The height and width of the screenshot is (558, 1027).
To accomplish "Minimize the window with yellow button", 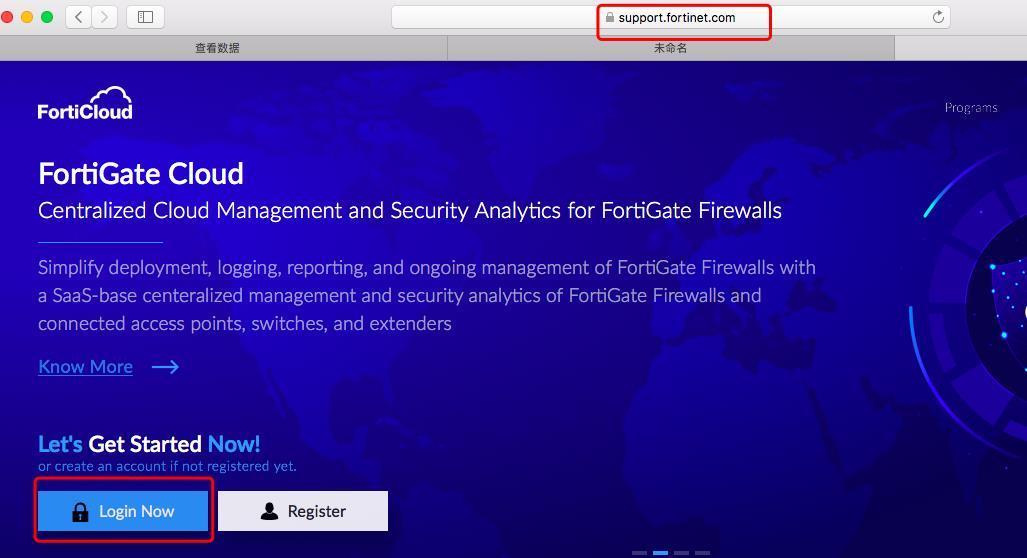I will click(27, 17).
